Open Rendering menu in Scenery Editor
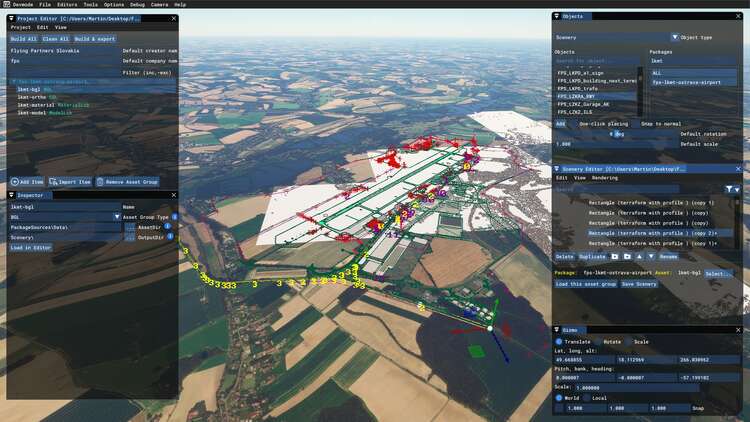Screen dimensions: 750x422 point(605,178)
